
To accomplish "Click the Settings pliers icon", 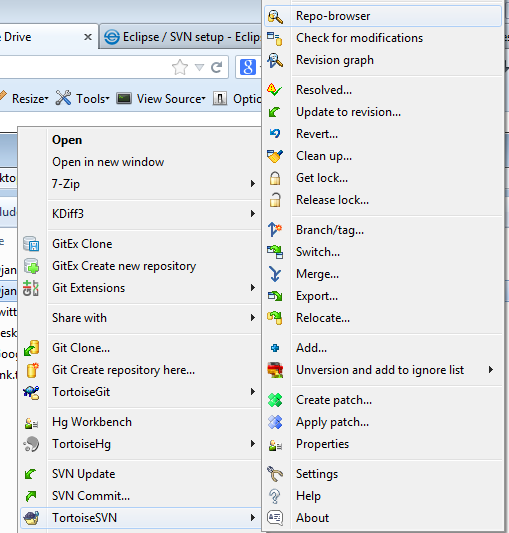I will click(x=275, y=474).
